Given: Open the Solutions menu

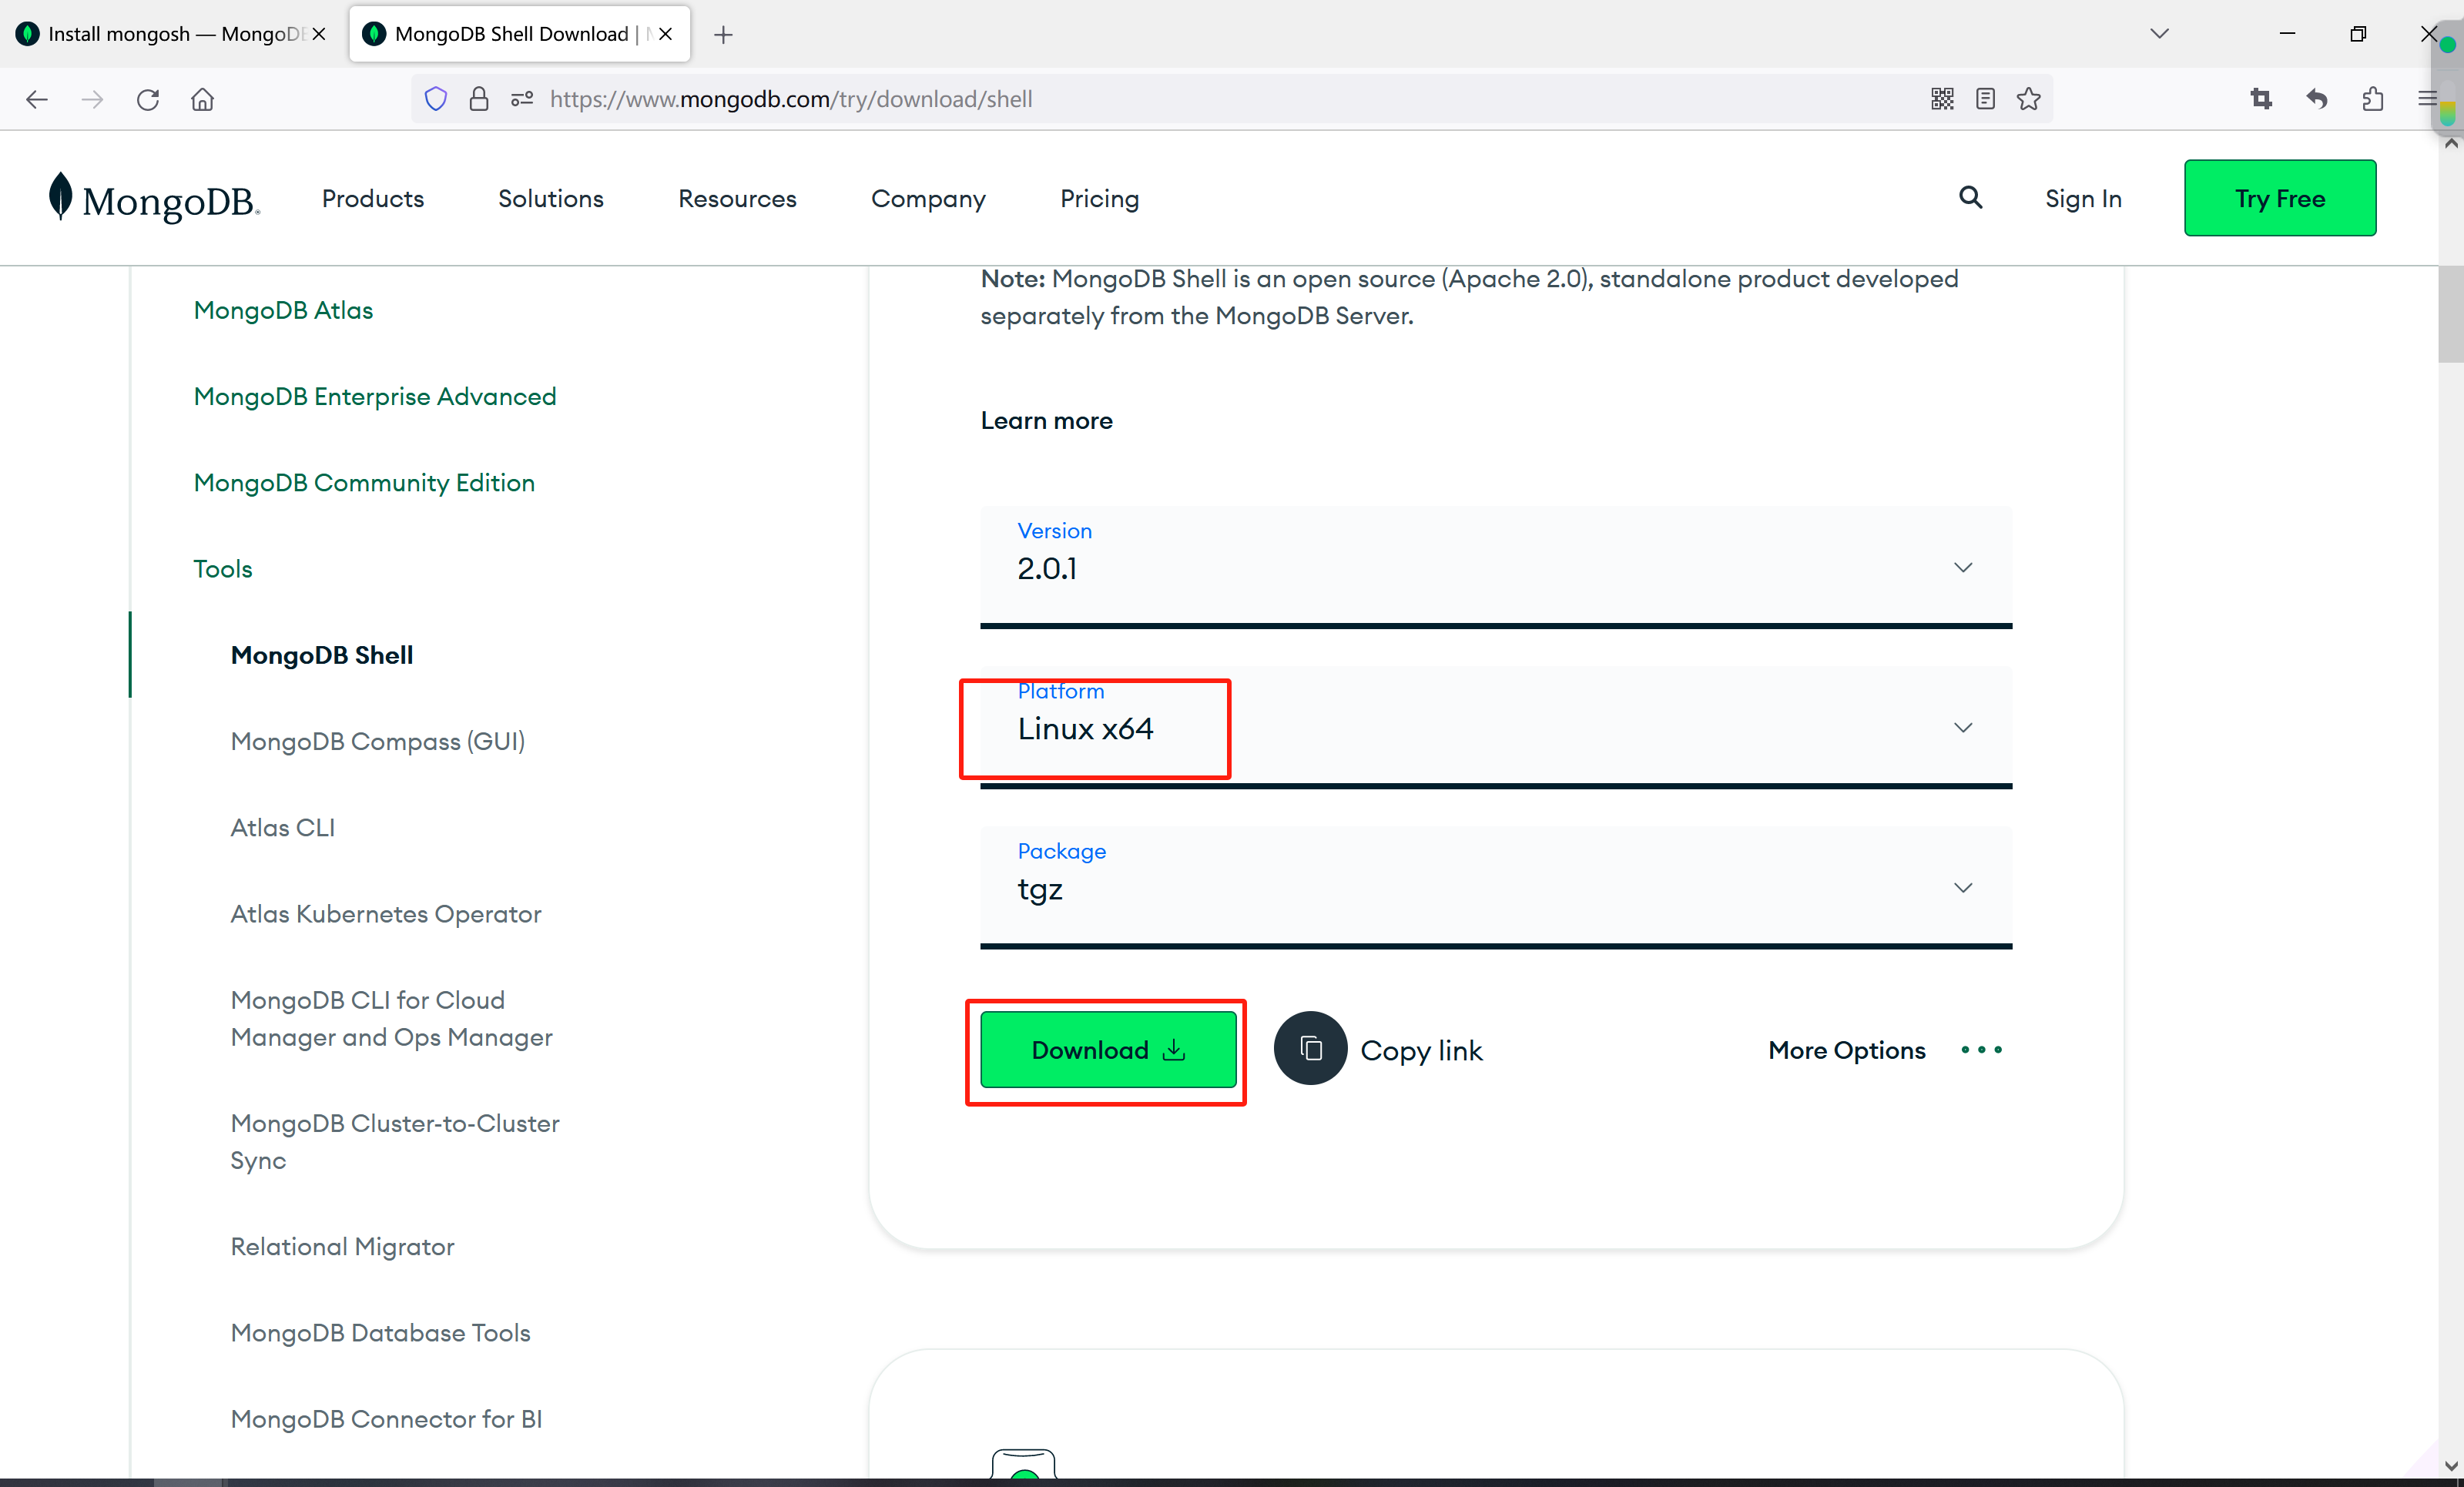Looking at the screenshot, I should tap(551, 199).
